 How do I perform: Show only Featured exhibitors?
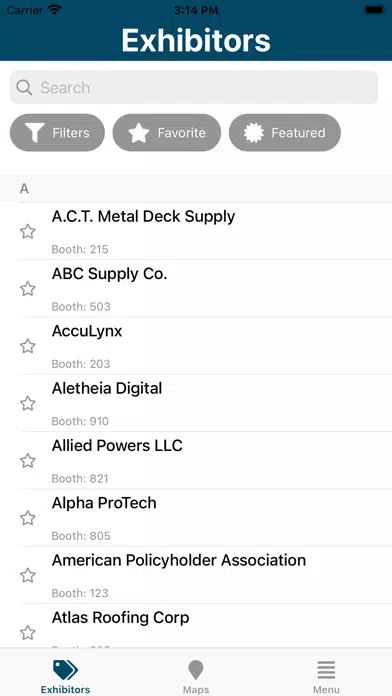[x=285, y=133]
